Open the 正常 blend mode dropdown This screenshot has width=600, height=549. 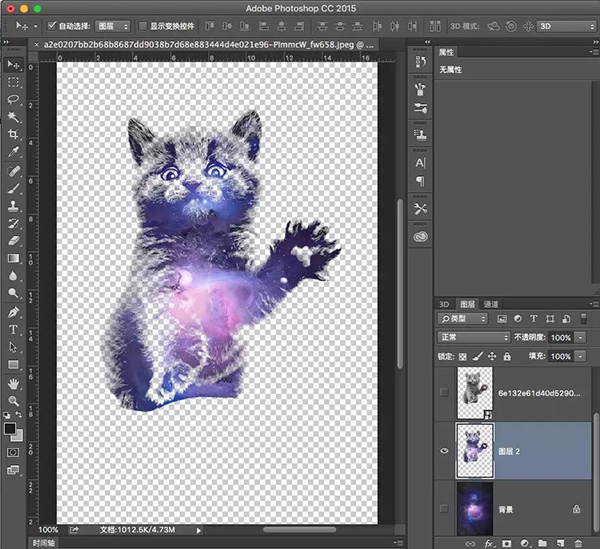point(474,338)
